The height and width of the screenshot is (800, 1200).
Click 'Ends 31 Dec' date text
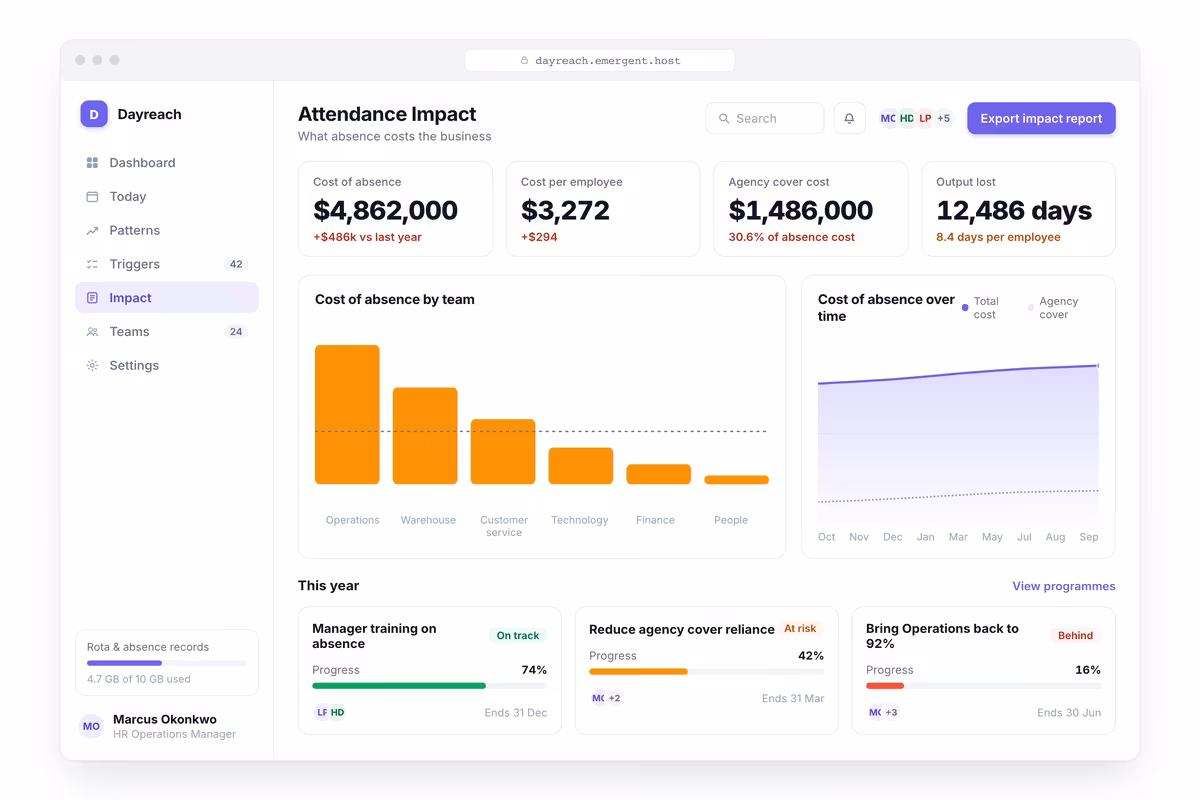click(x=516, y=713)
